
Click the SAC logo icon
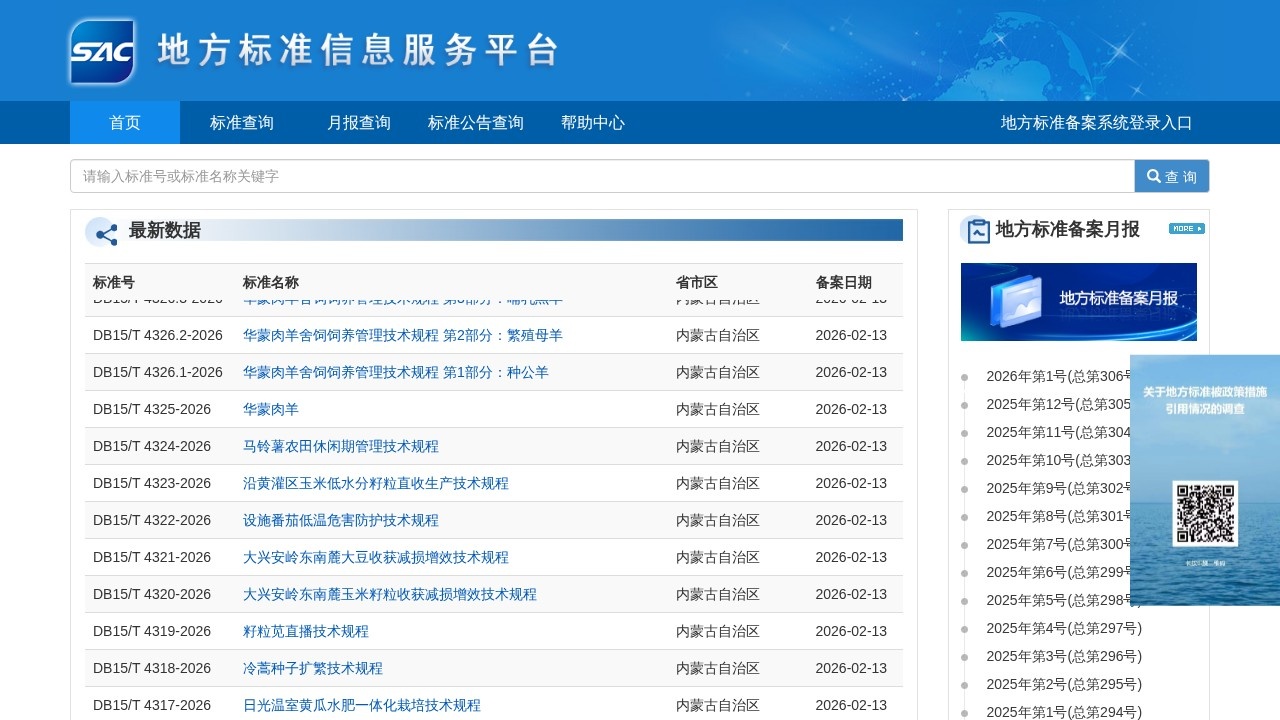click(102, 51)
